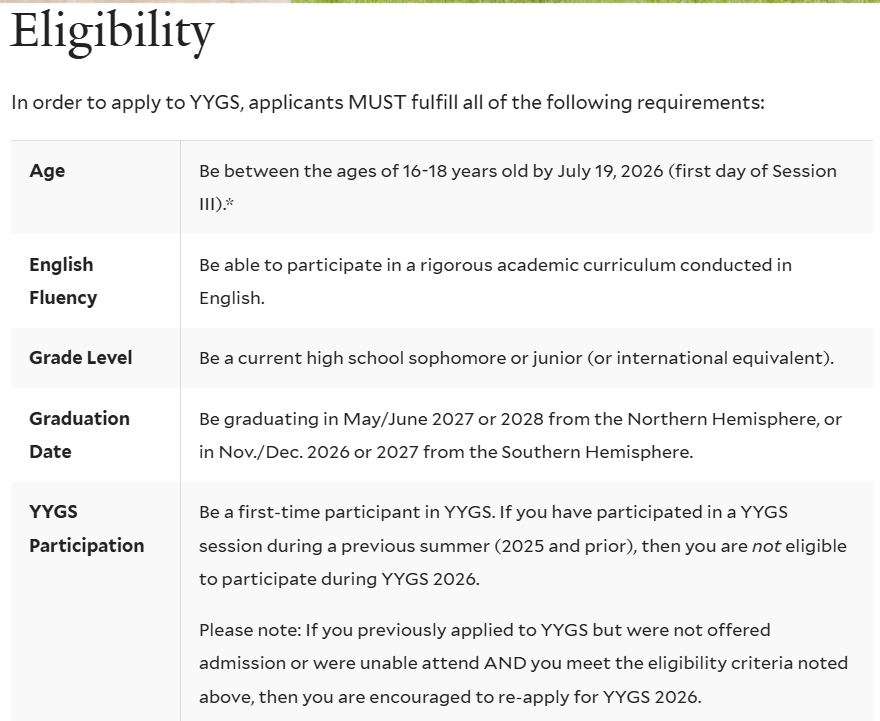880x721 pixels.
Task: Select the YYGS Participation row label
Action: coord(86,528)
